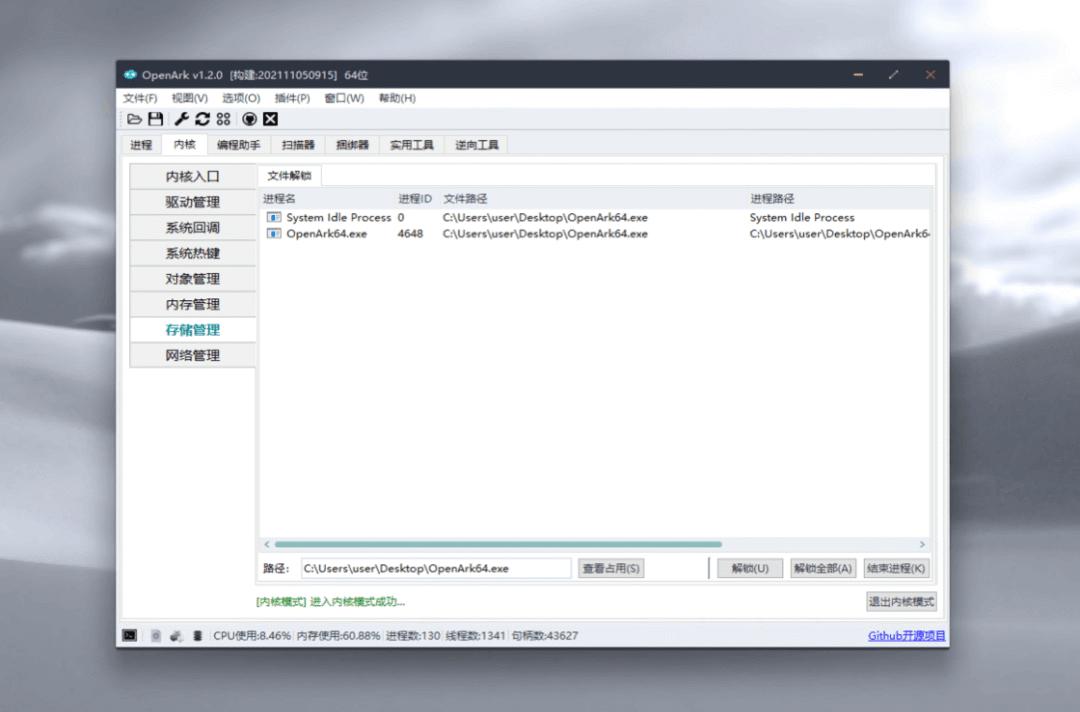Viewport: 1080px width, 712px height.
Task: Click the 解锁全部(A) button
Action: [x=823, y=568]
